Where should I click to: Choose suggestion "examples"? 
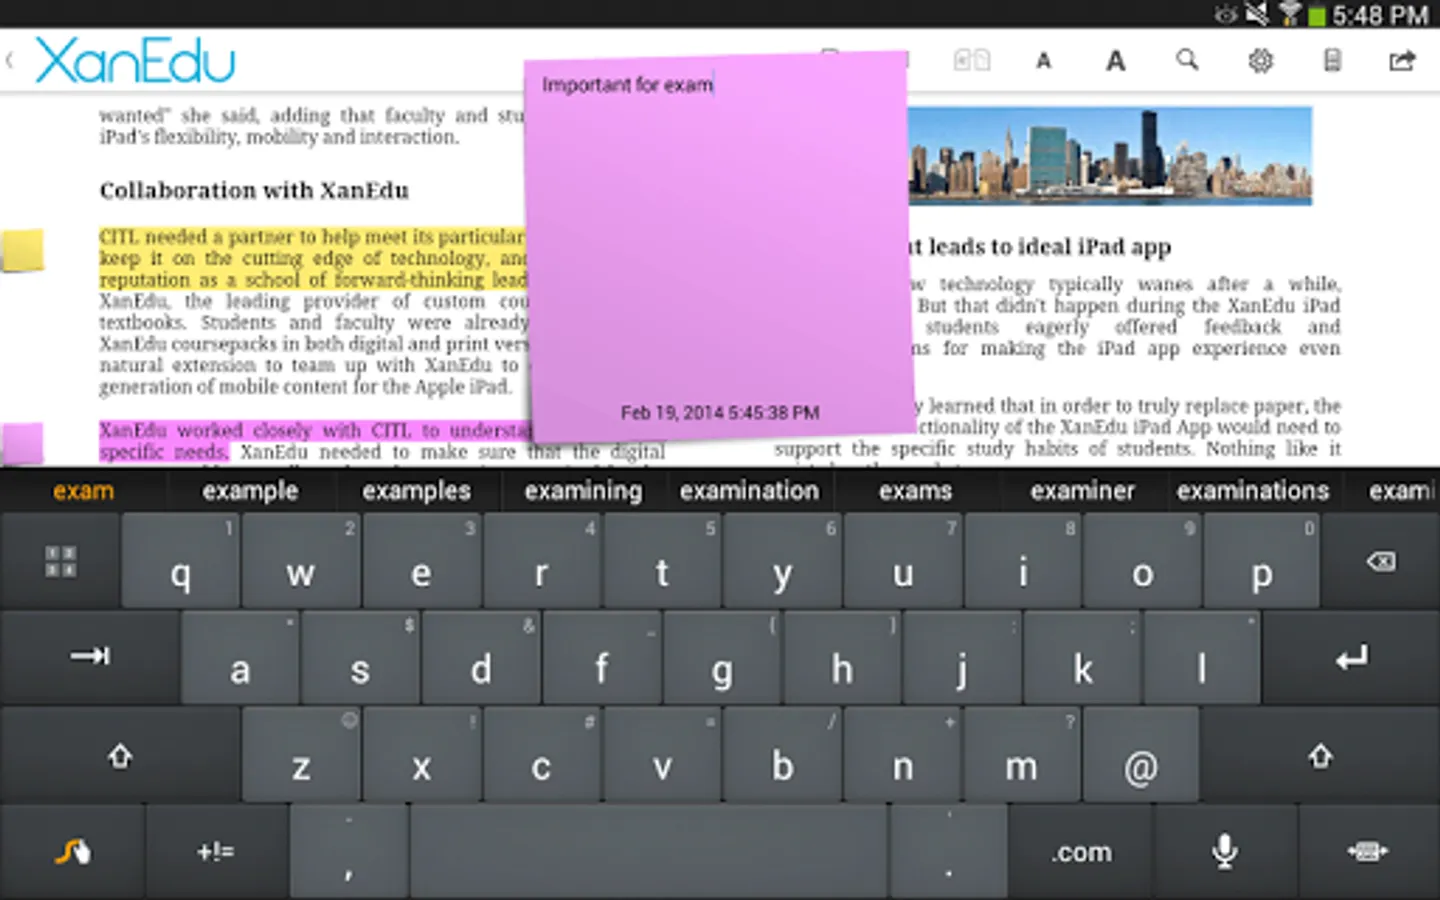point(416,490)
